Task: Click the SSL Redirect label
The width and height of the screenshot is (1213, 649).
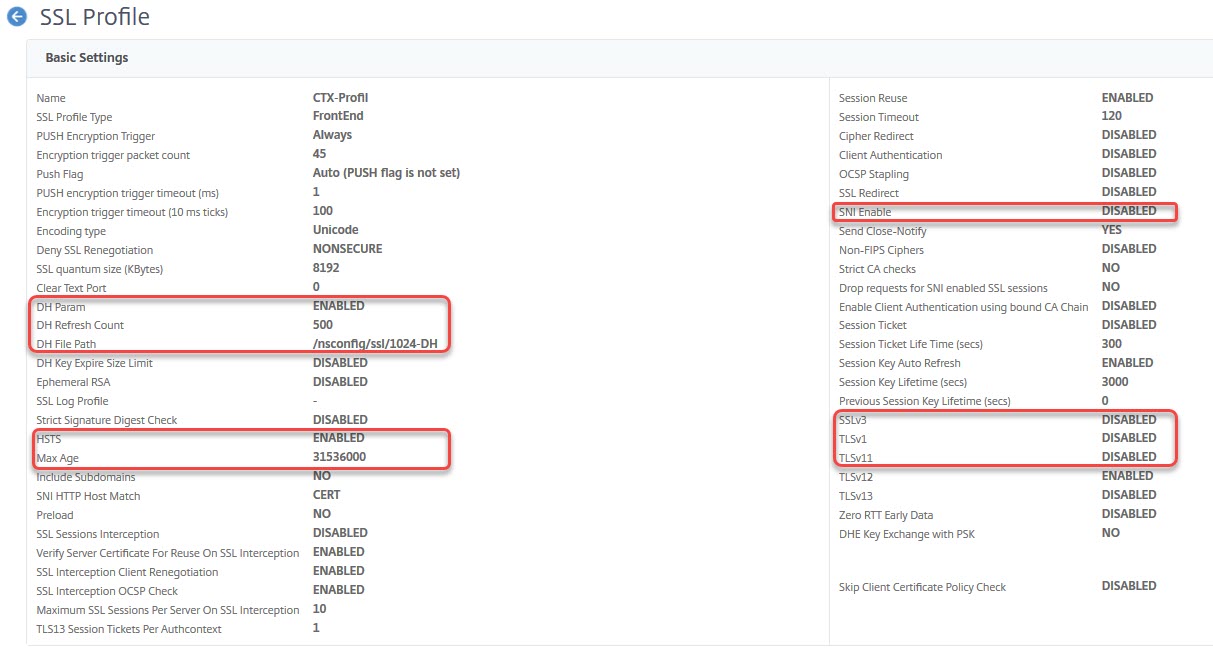Action: (x=869, y=193)
